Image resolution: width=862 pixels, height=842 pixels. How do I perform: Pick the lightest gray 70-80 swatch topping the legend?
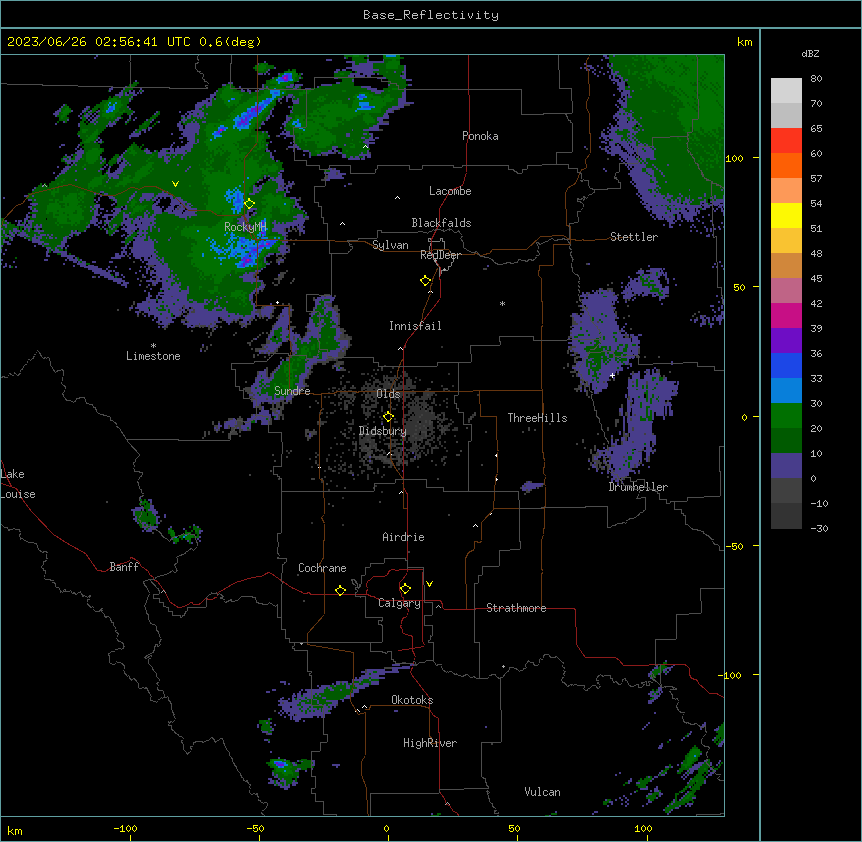point(786,91)
